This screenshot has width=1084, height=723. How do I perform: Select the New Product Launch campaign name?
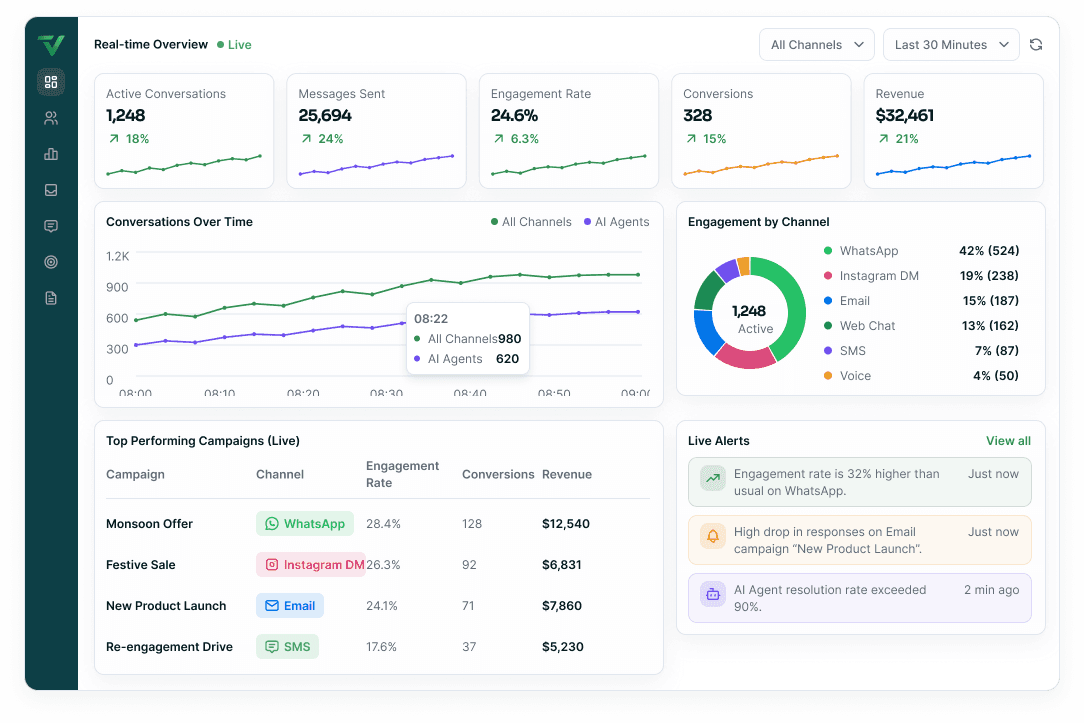166,605
